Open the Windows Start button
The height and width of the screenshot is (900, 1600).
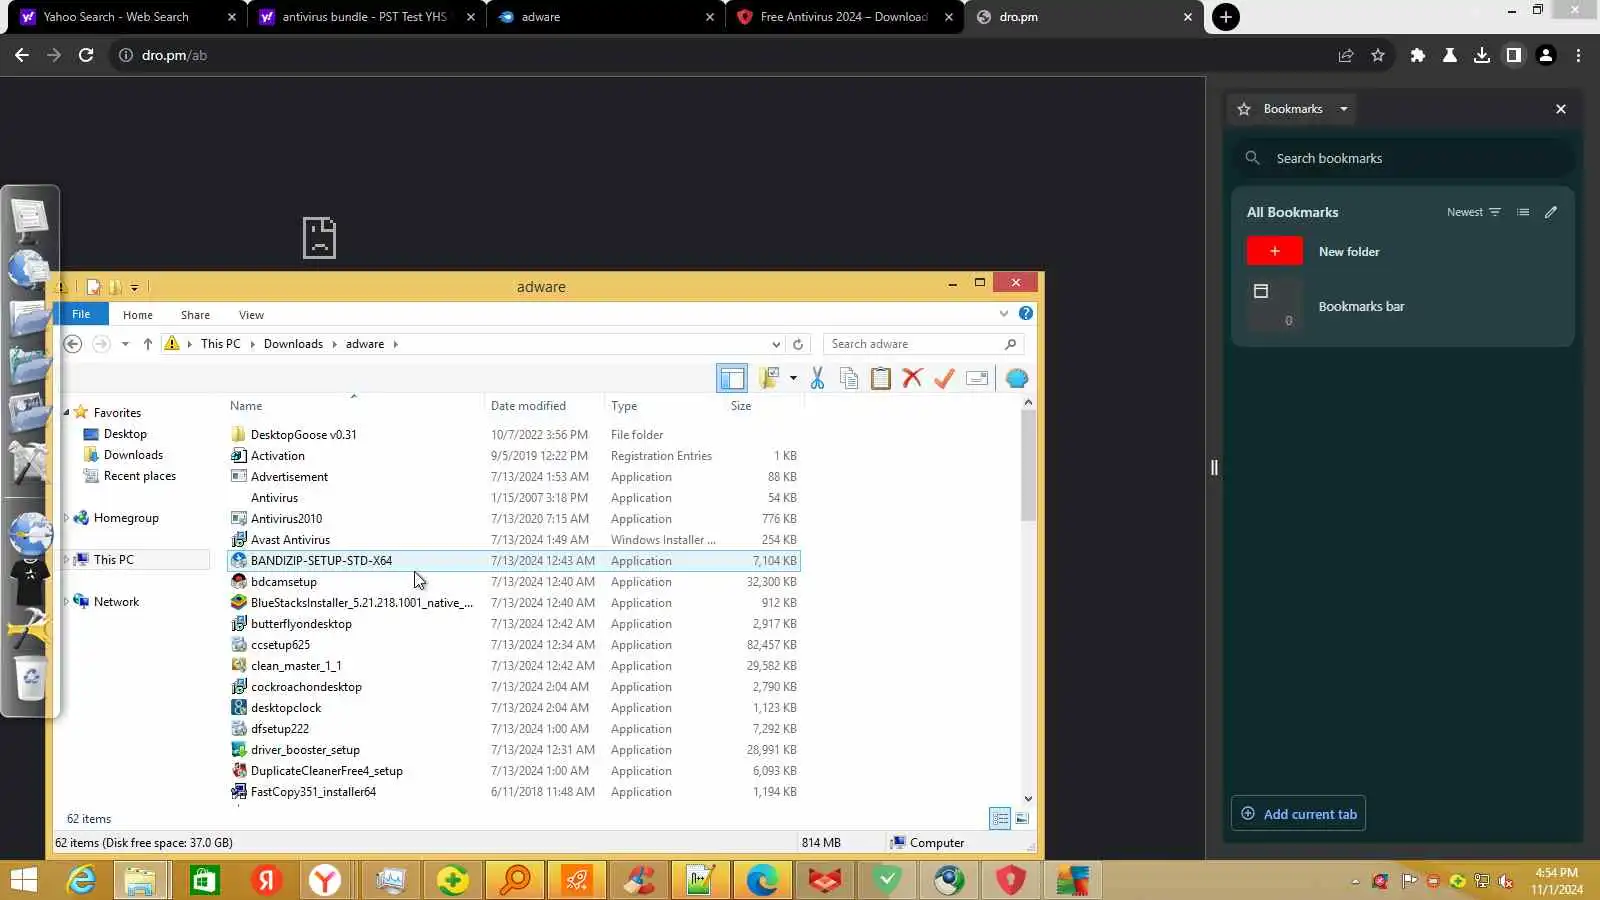[23, 881]
